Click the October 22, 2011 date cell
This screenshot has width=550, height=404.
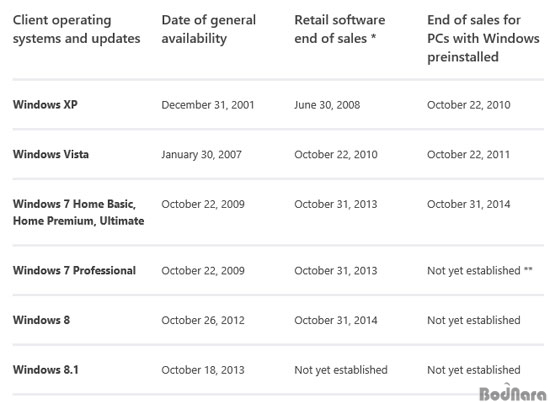pyautogui.click(x=468, y=154)
